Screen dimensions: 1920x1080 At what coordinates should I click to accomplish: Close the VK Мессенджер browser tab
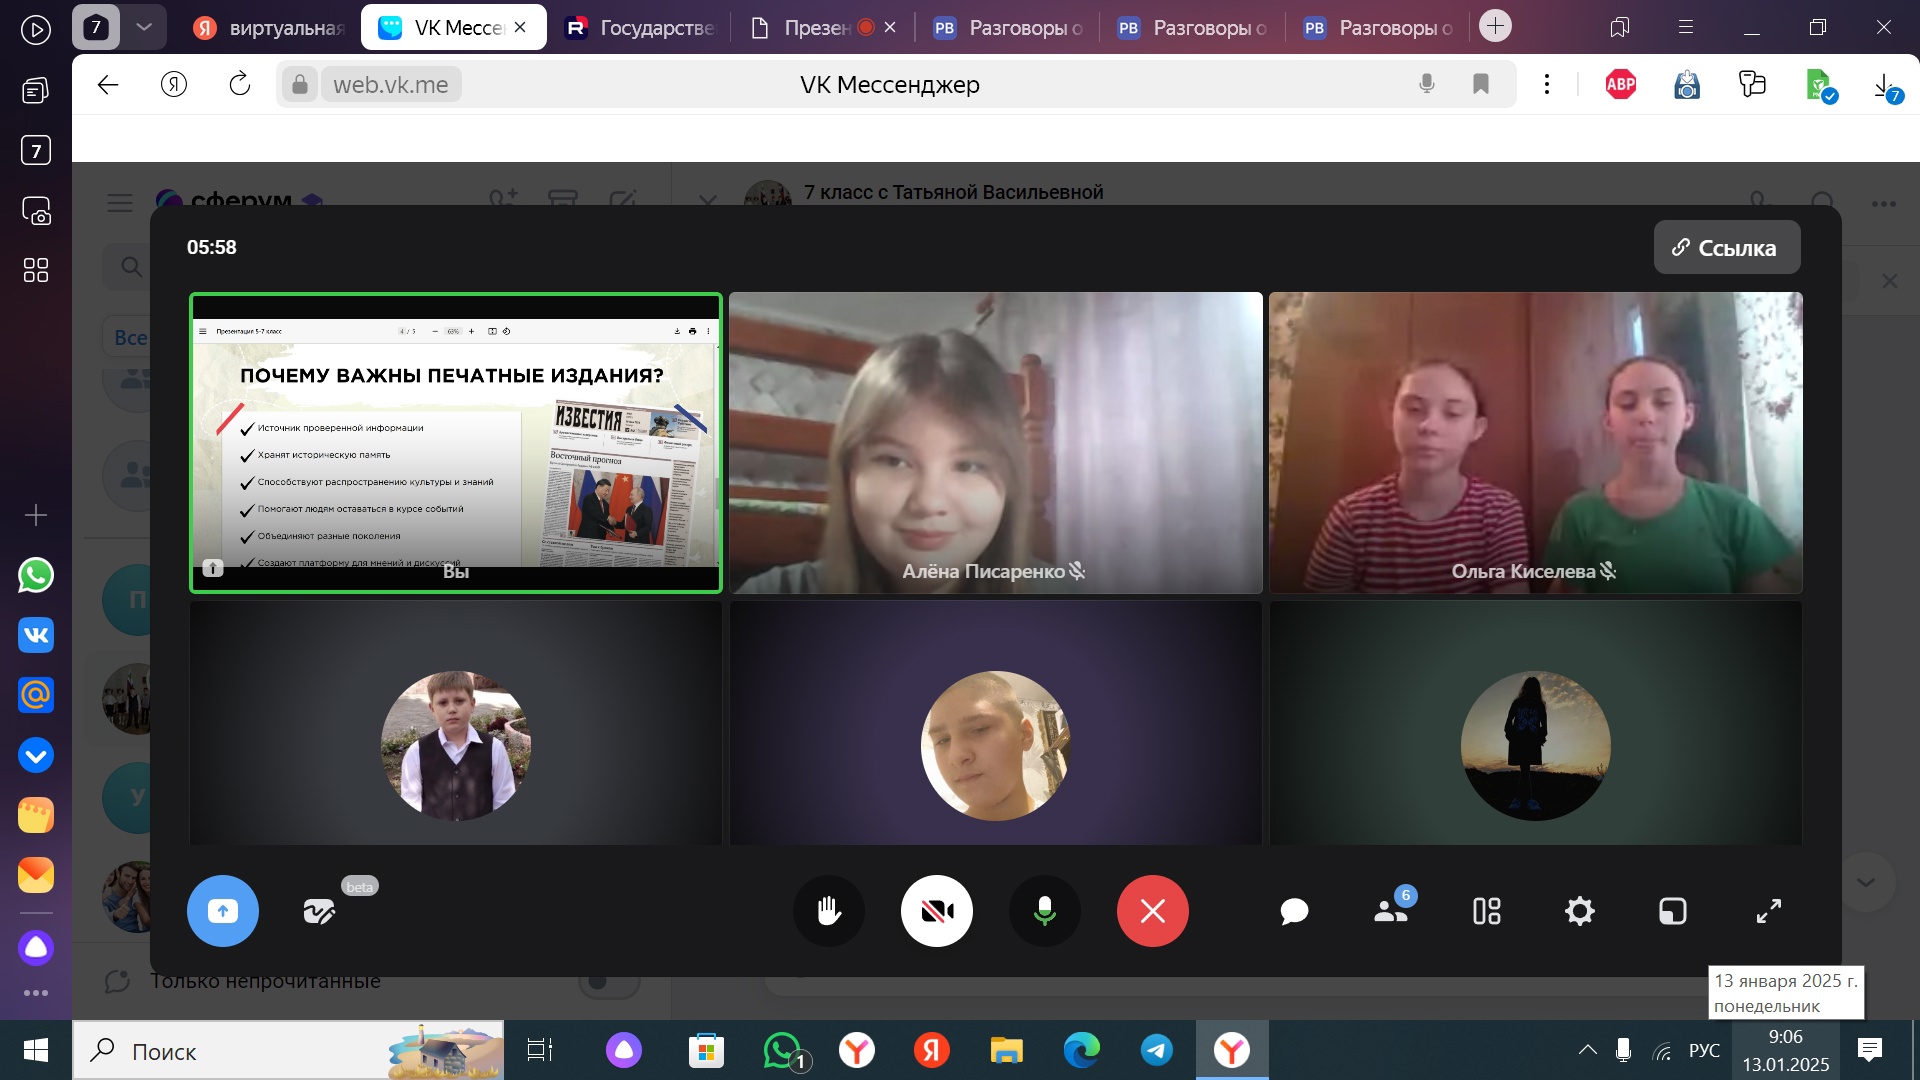520,28
